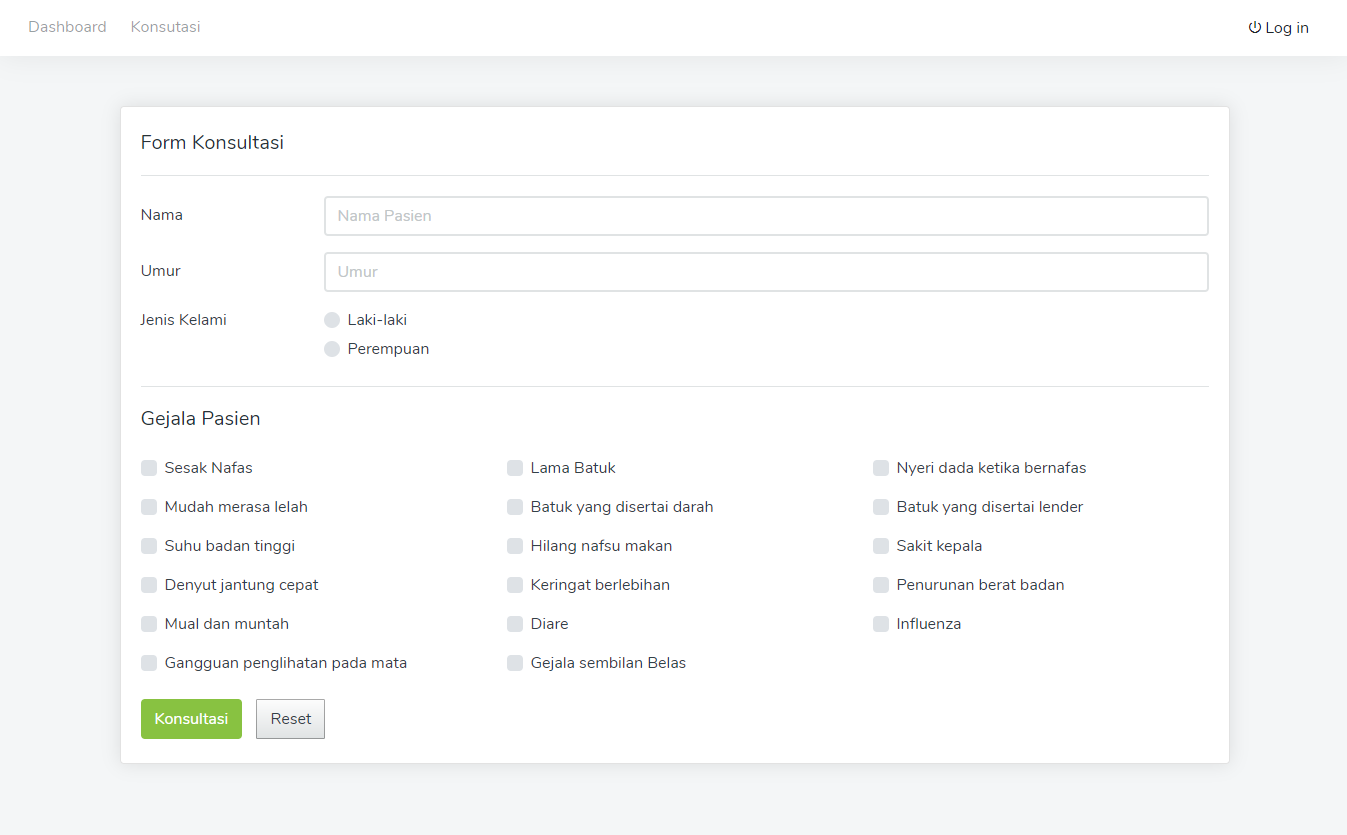Screen dimensions: 1347x835
Task: Select the Laki-laki radio option
Action: coord(332,320)
